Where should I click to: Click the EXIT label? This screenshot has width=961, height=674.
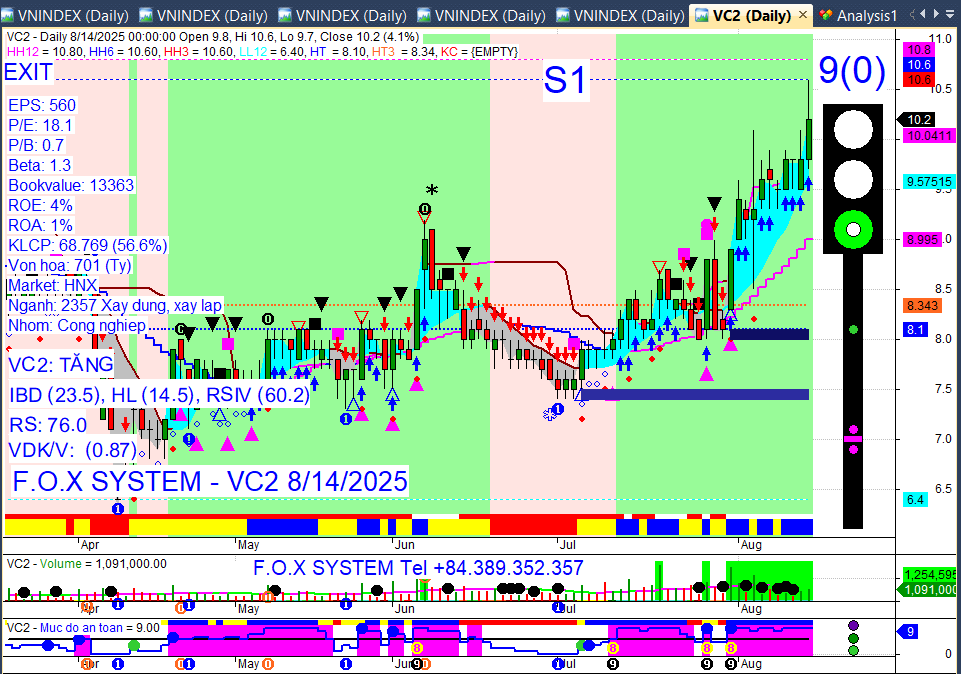(28, 72)
